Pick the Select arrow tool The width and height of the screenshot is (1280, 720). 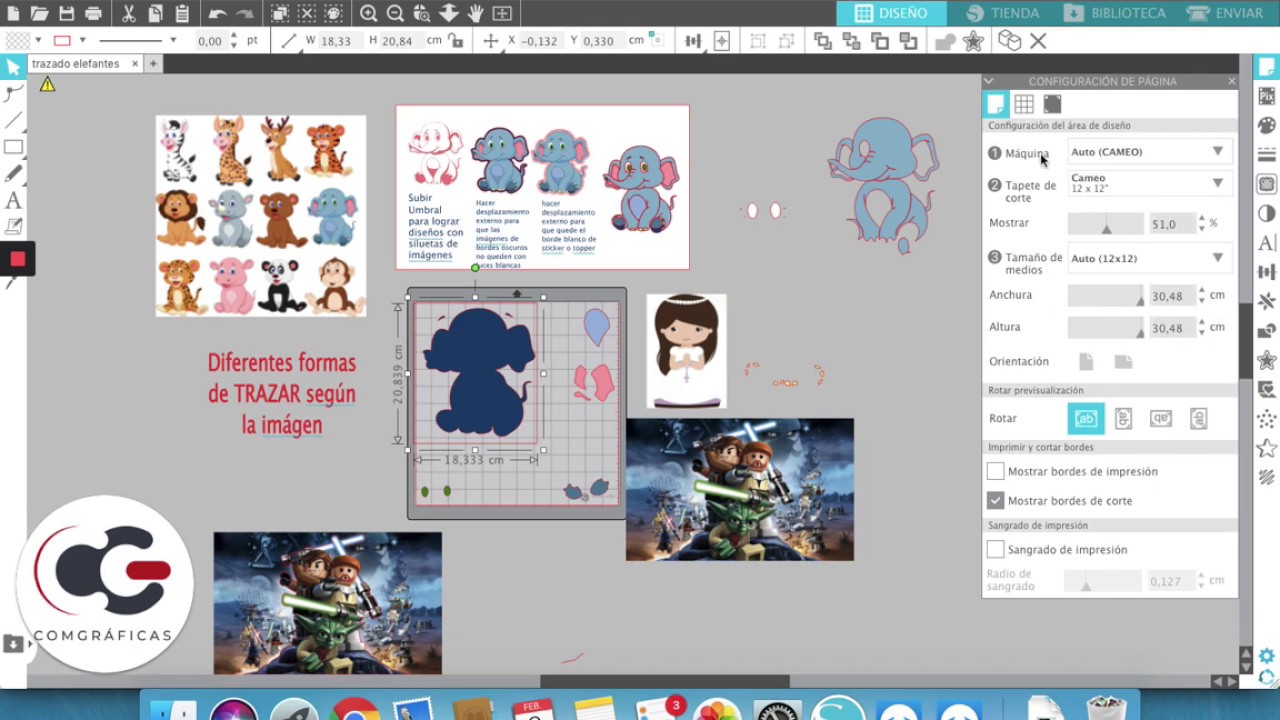click(x=13, y=67)
